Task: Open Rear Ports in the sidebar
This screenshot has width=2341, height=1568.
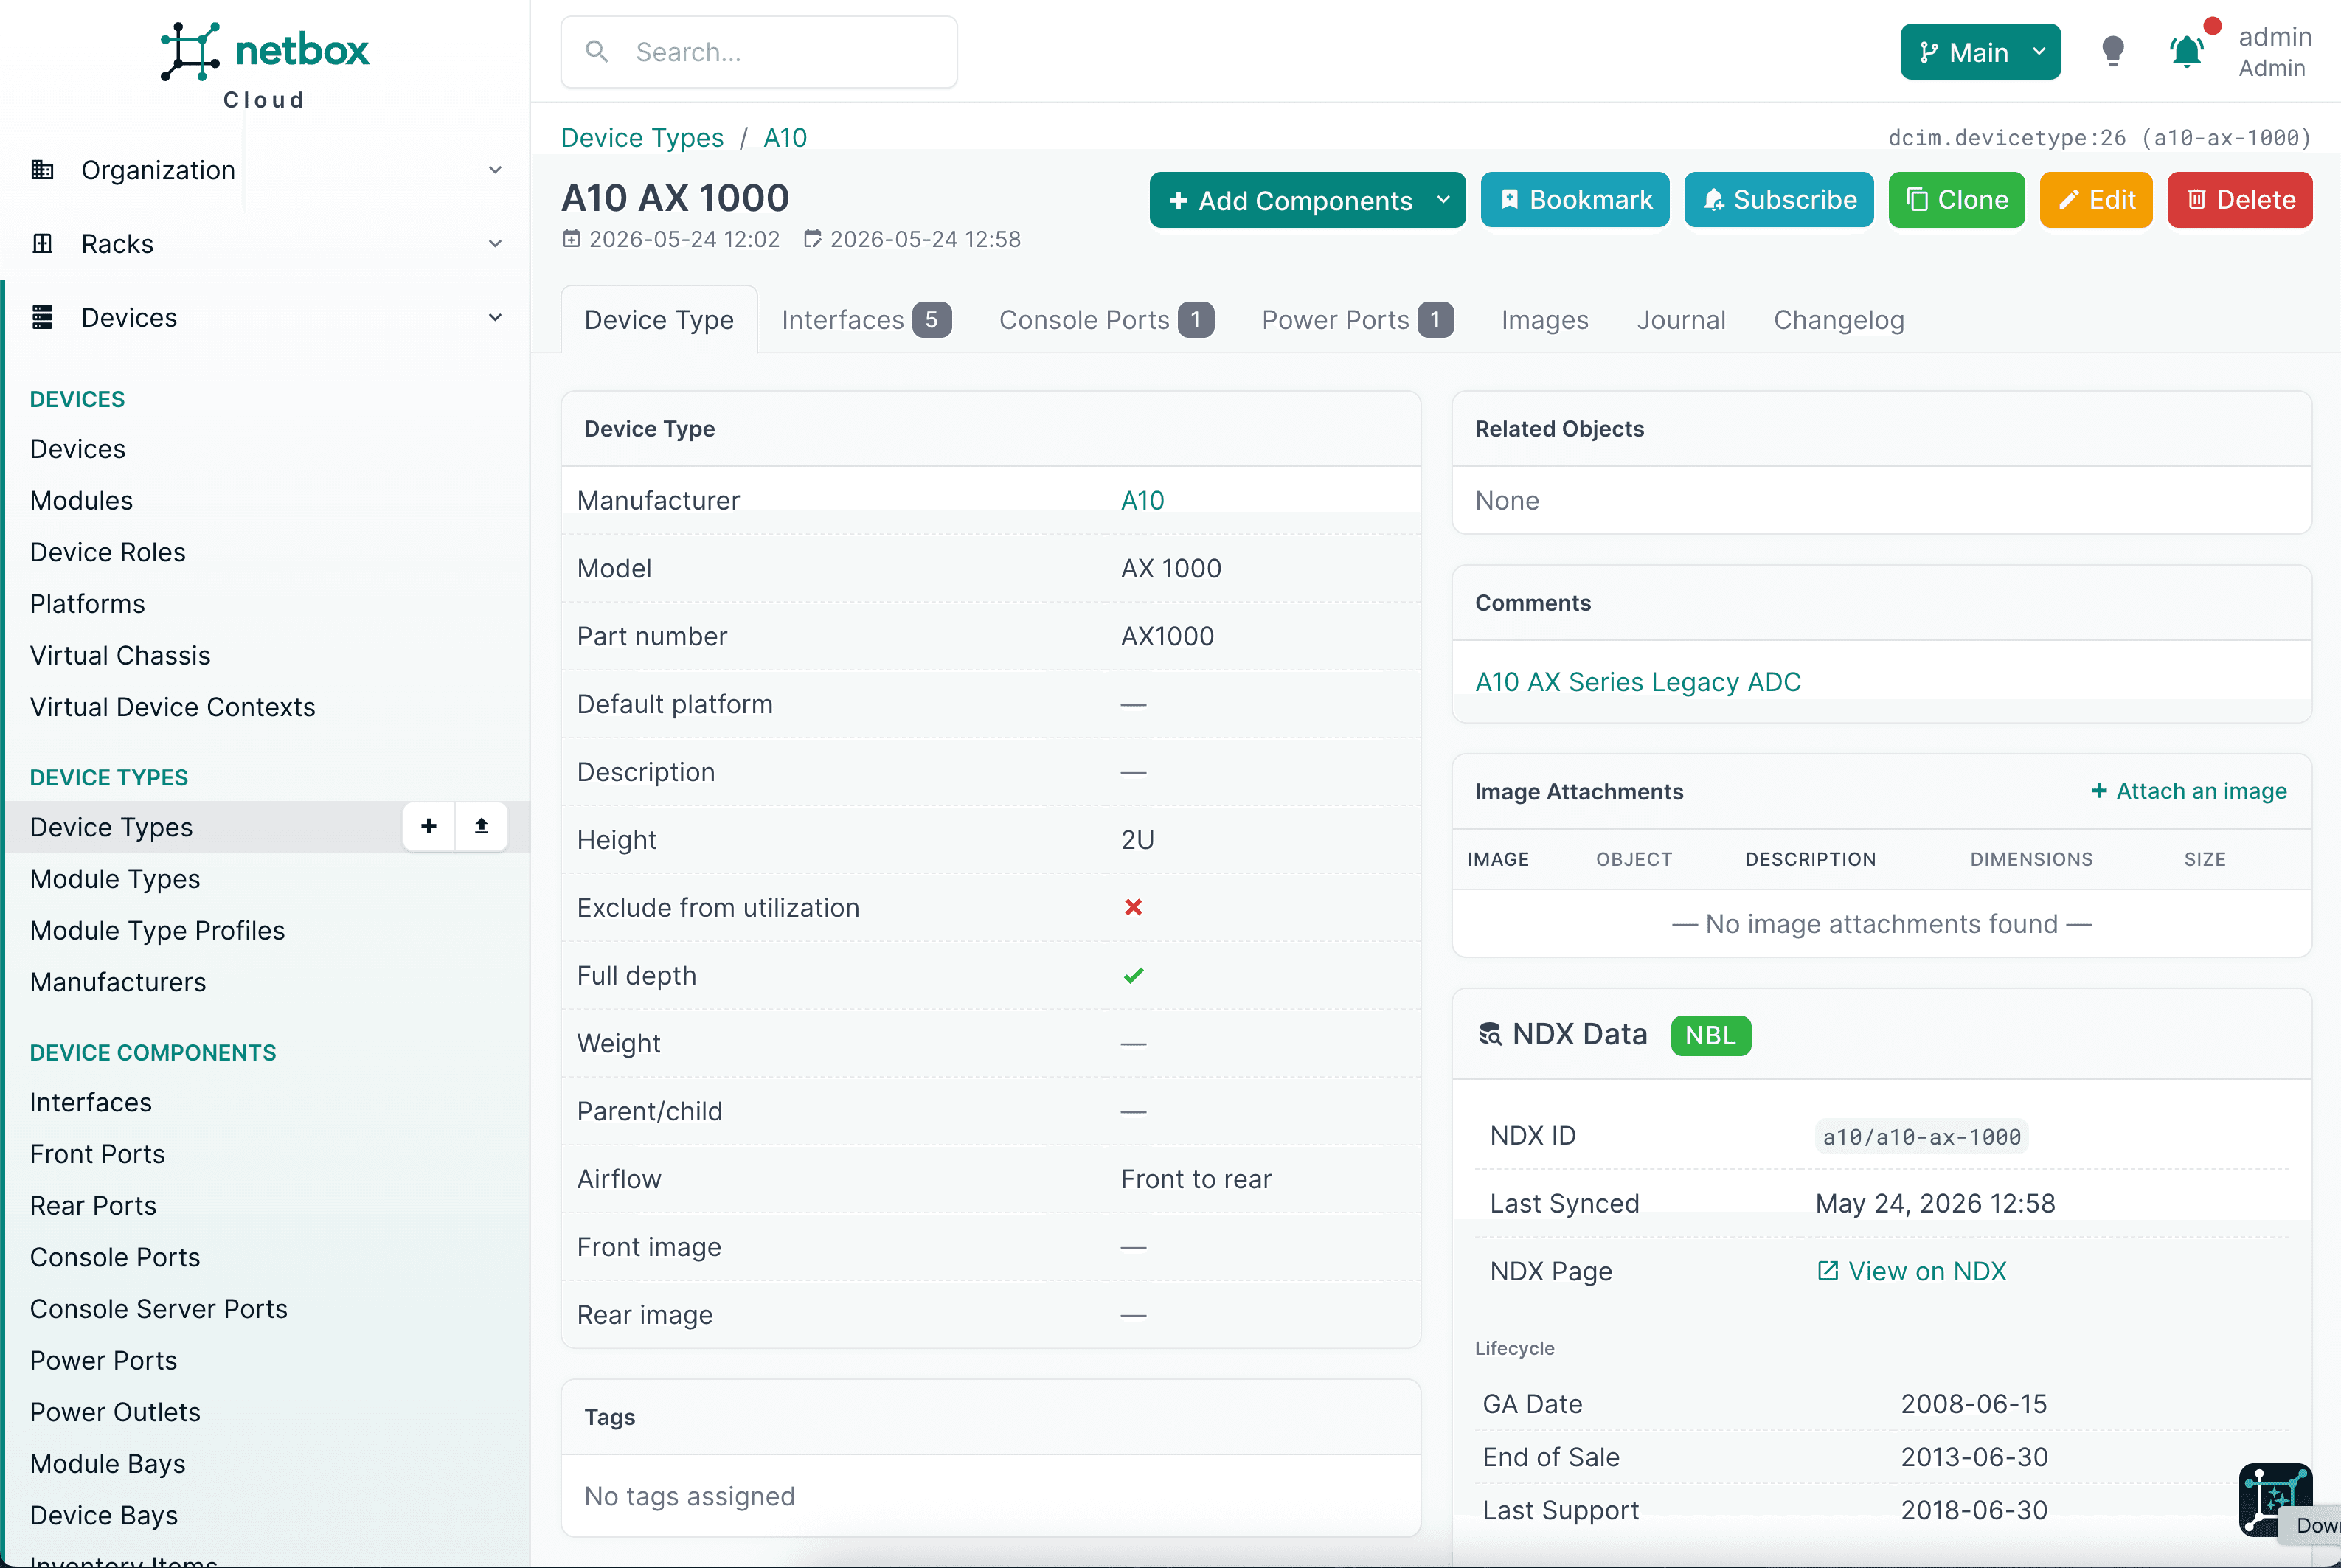Action: [94, 1206]
